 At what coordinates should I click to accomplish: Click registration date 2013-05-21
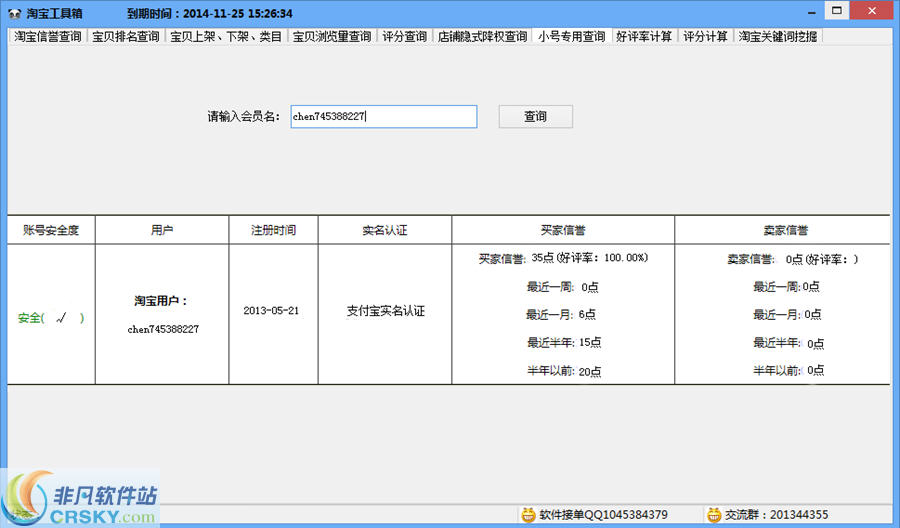pyautogui.click(x=271, y=310)
